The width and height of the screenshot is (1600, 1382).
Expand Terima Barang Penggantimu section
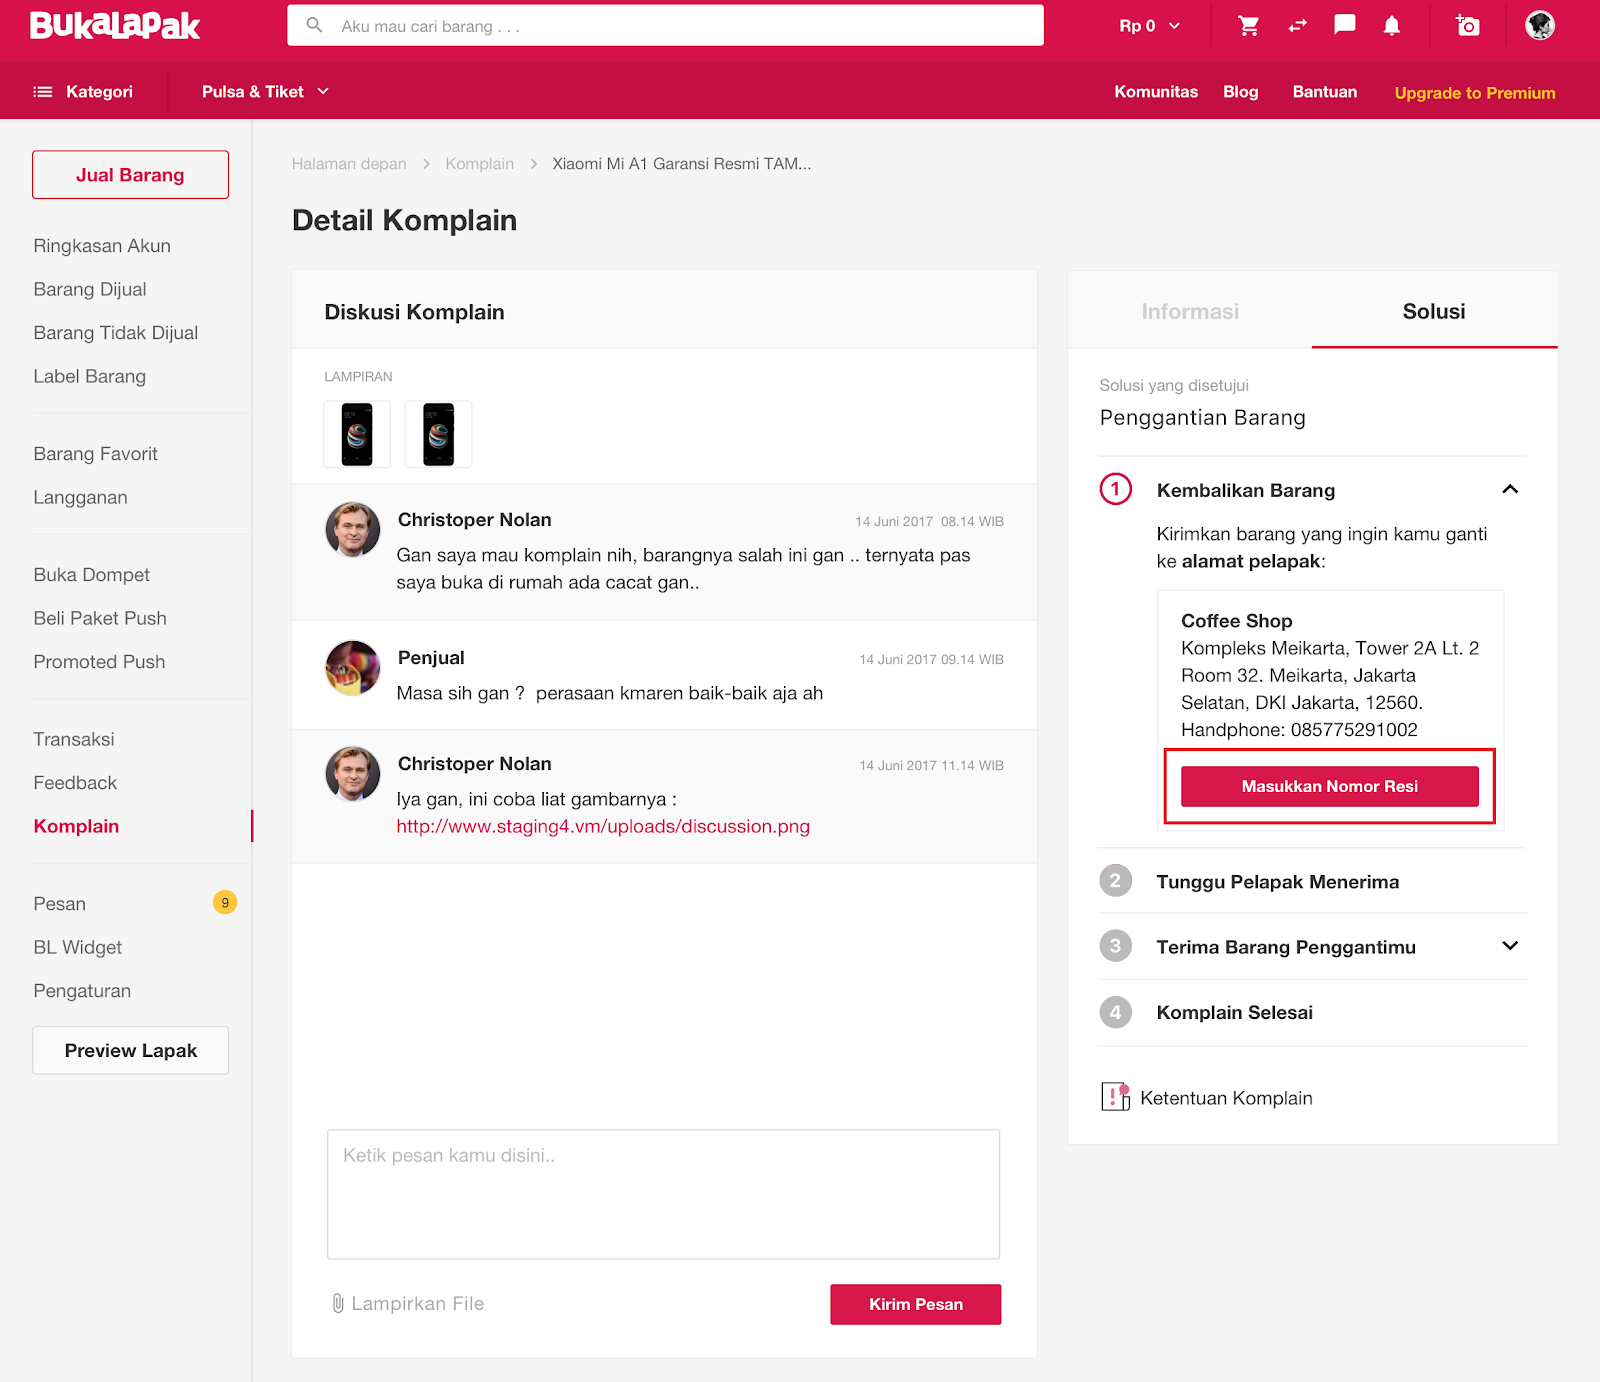coord(1510,946)
